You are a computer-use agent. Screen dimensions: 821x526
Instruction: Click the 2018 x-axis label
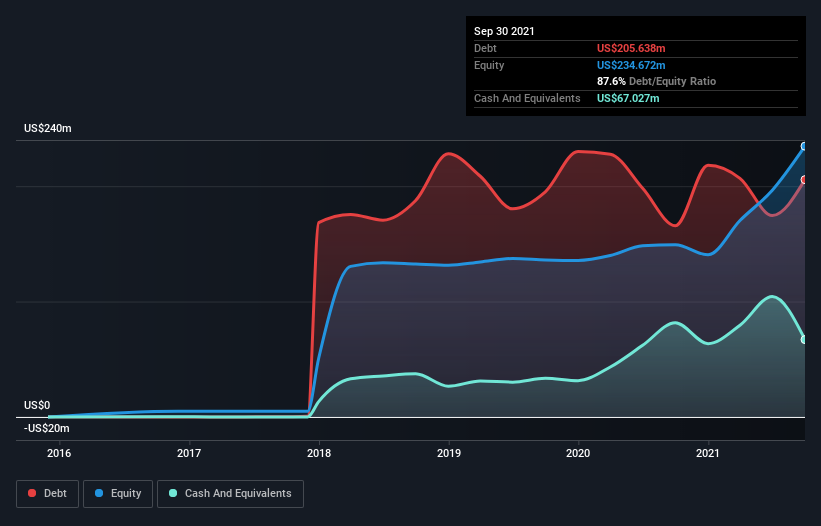319,453
